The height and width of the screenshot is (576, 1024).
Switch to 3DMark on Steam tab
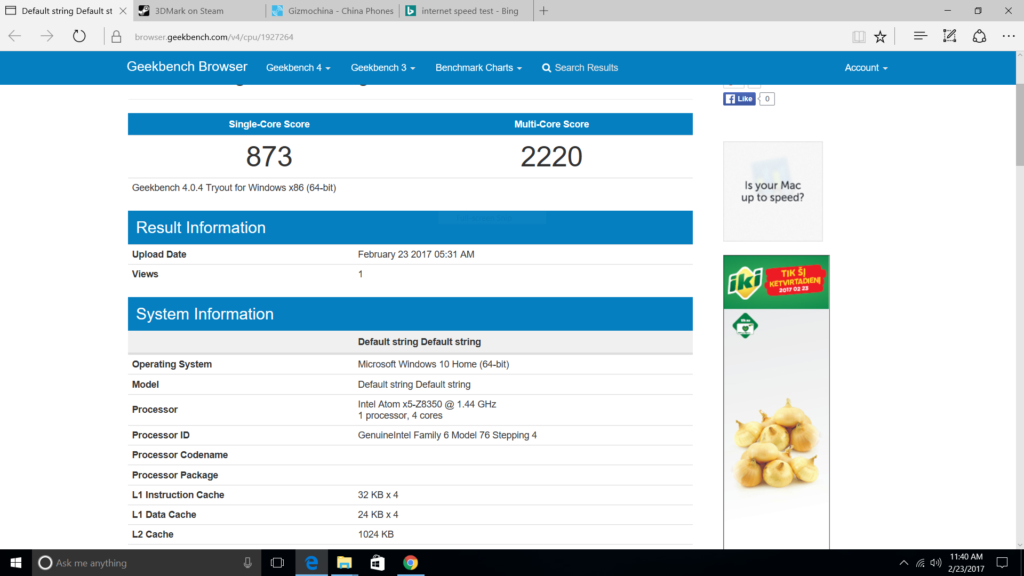(x=199, y=10)
